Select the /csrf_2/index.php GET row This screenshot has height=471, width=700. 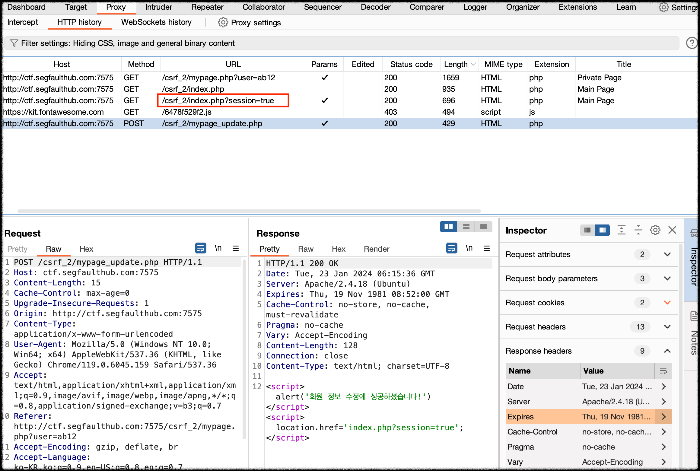[350, 89]
